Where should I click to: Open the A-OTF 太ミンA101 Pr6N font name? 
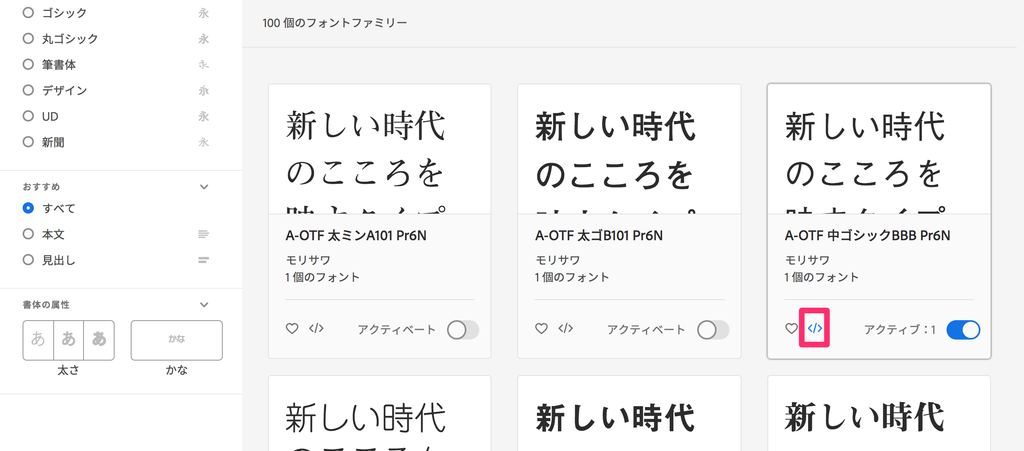[356, 236]
